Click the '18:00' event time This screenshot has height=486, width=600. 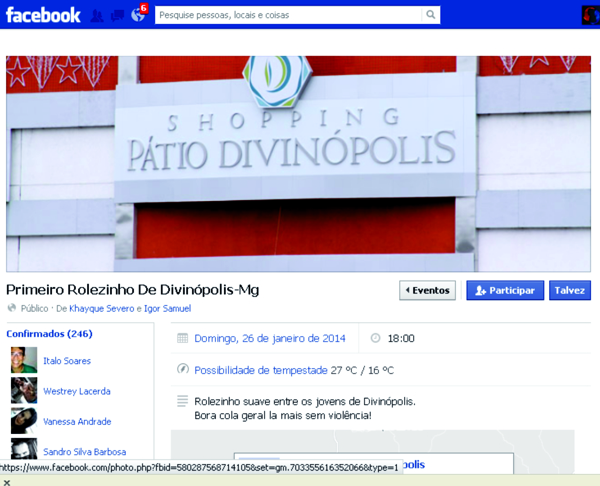(x=401, y=338)
